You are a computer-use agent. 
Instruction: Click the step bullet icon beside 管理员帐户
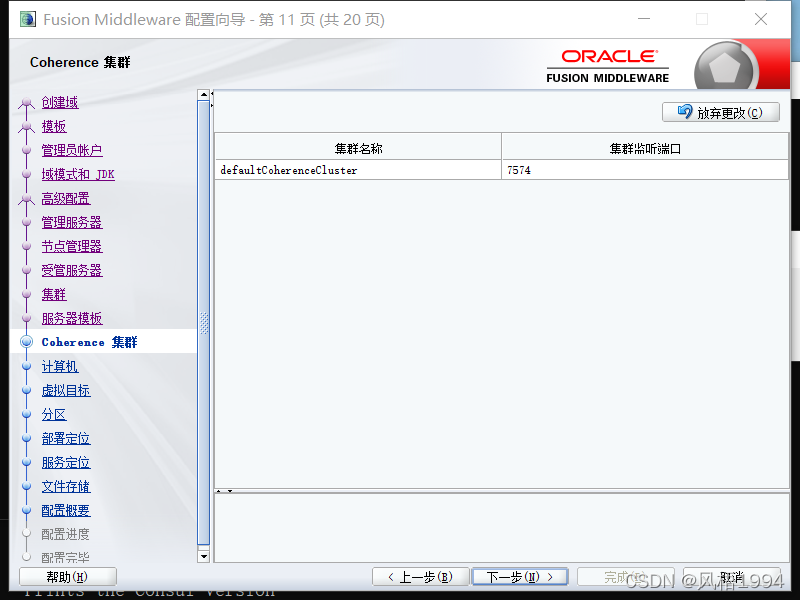pos(27,150)
